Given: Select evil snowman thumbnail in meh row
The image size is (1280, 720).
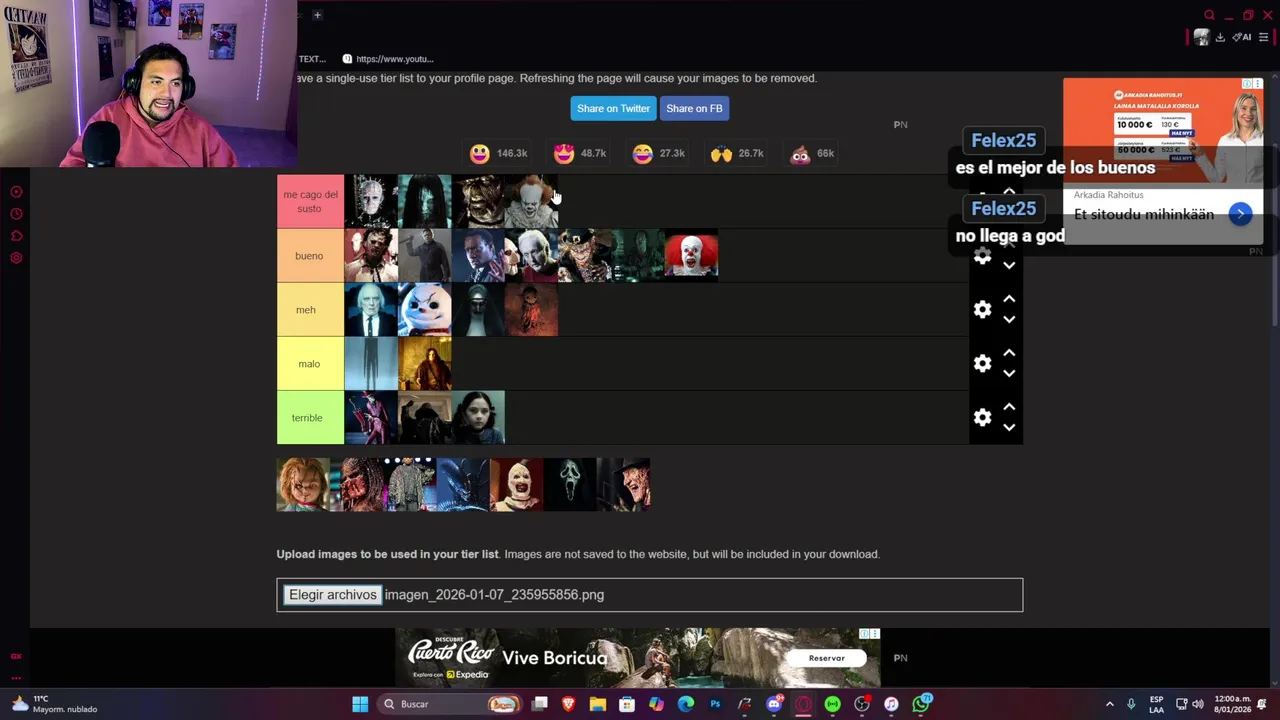Looking at the screenshot, I should click(x=425, y=310).
